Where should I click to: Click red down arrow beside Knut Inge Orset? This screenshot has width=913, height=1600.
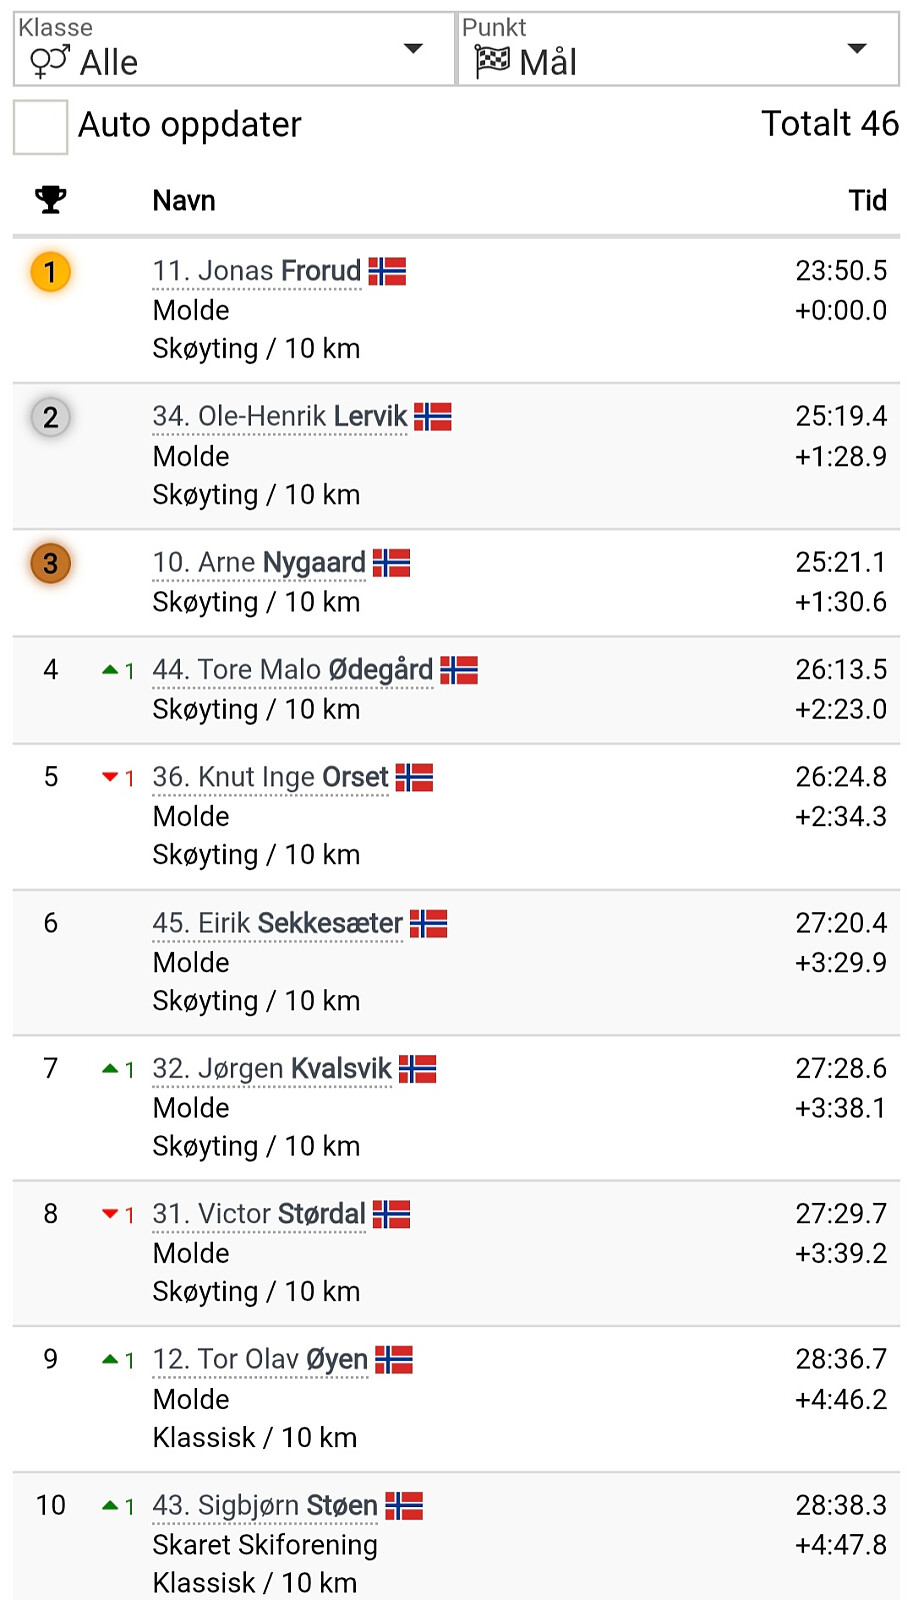click(x=110, y=777)
